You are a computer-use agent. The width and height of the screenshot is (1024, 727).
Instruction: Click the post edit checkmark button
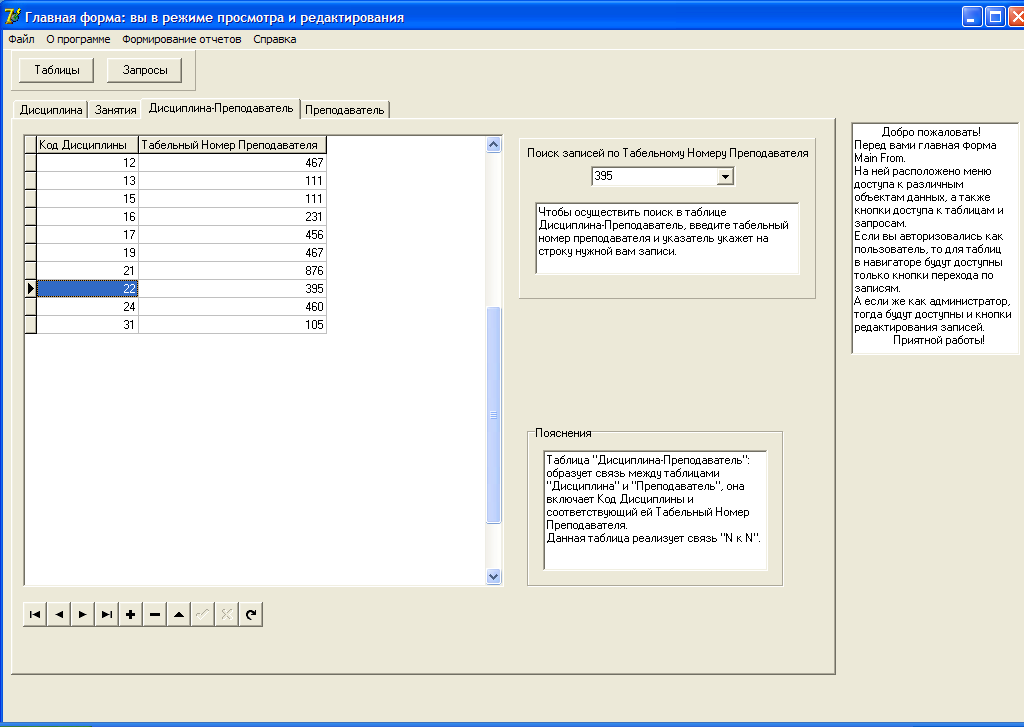pos(202,614)
